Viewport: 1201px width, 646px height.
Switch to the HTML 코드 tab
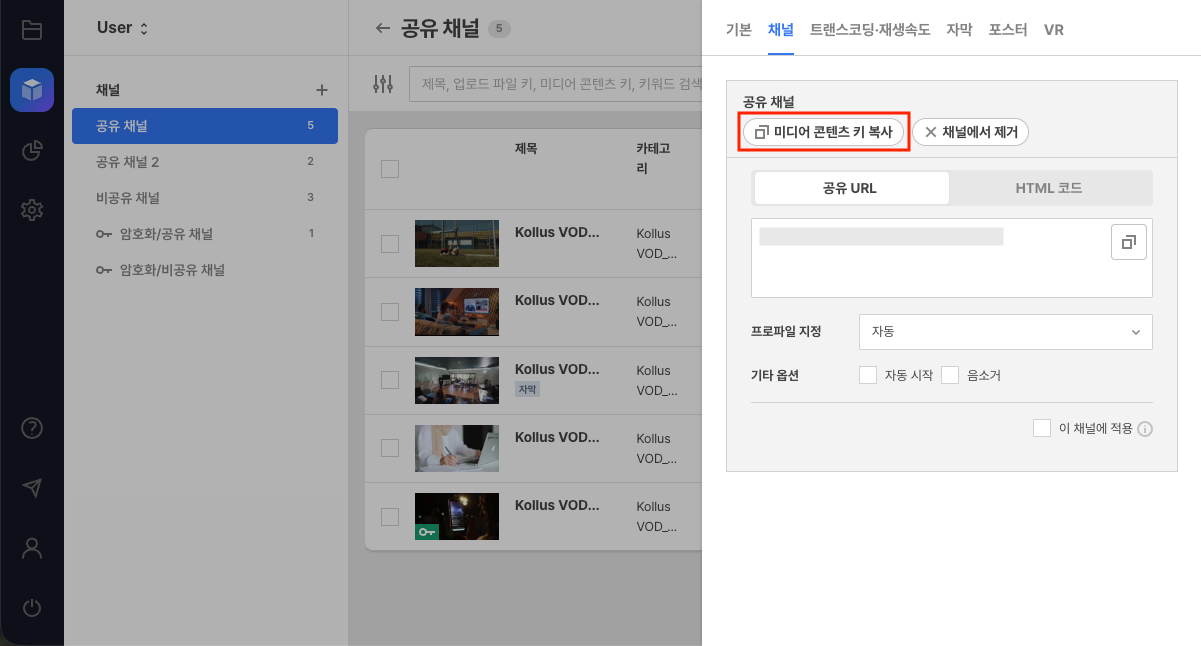tap(1048, 188)
